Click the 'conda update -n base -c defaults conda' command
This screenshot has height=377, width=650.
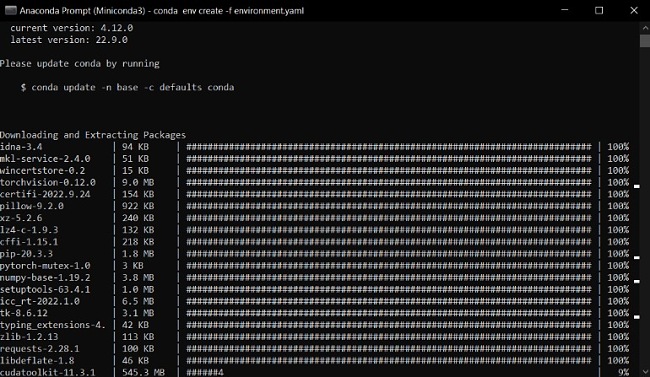pos(133,88)
